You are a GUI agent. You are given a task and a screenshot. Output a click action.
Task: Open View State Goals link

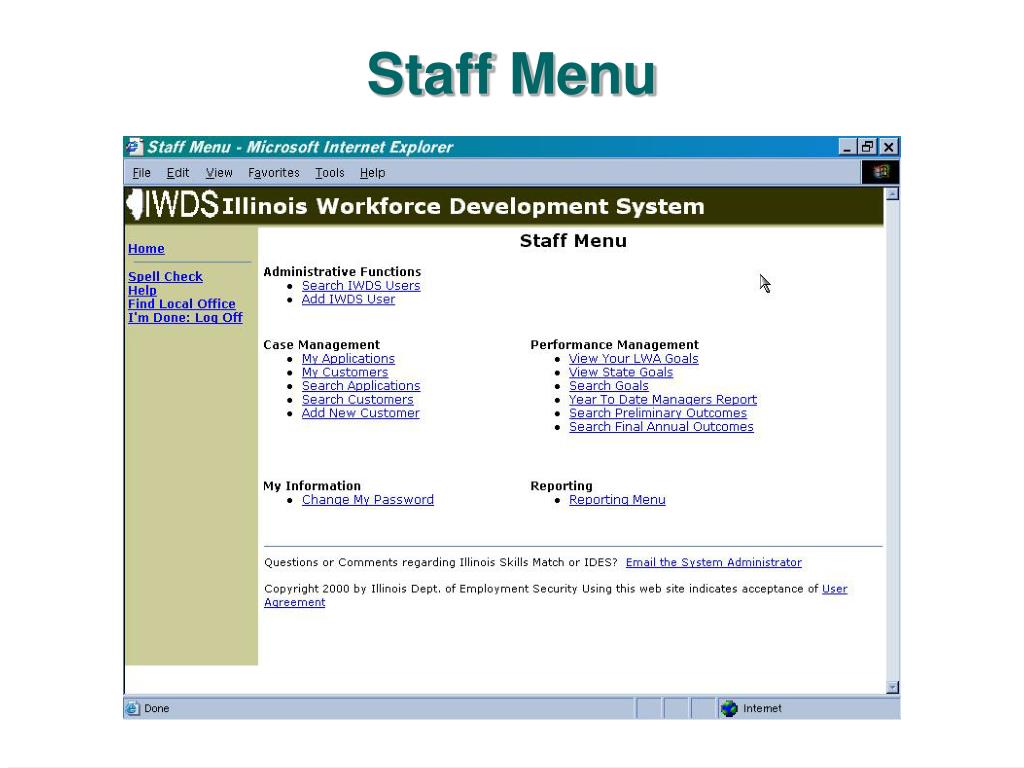click(x=621, y=372)
